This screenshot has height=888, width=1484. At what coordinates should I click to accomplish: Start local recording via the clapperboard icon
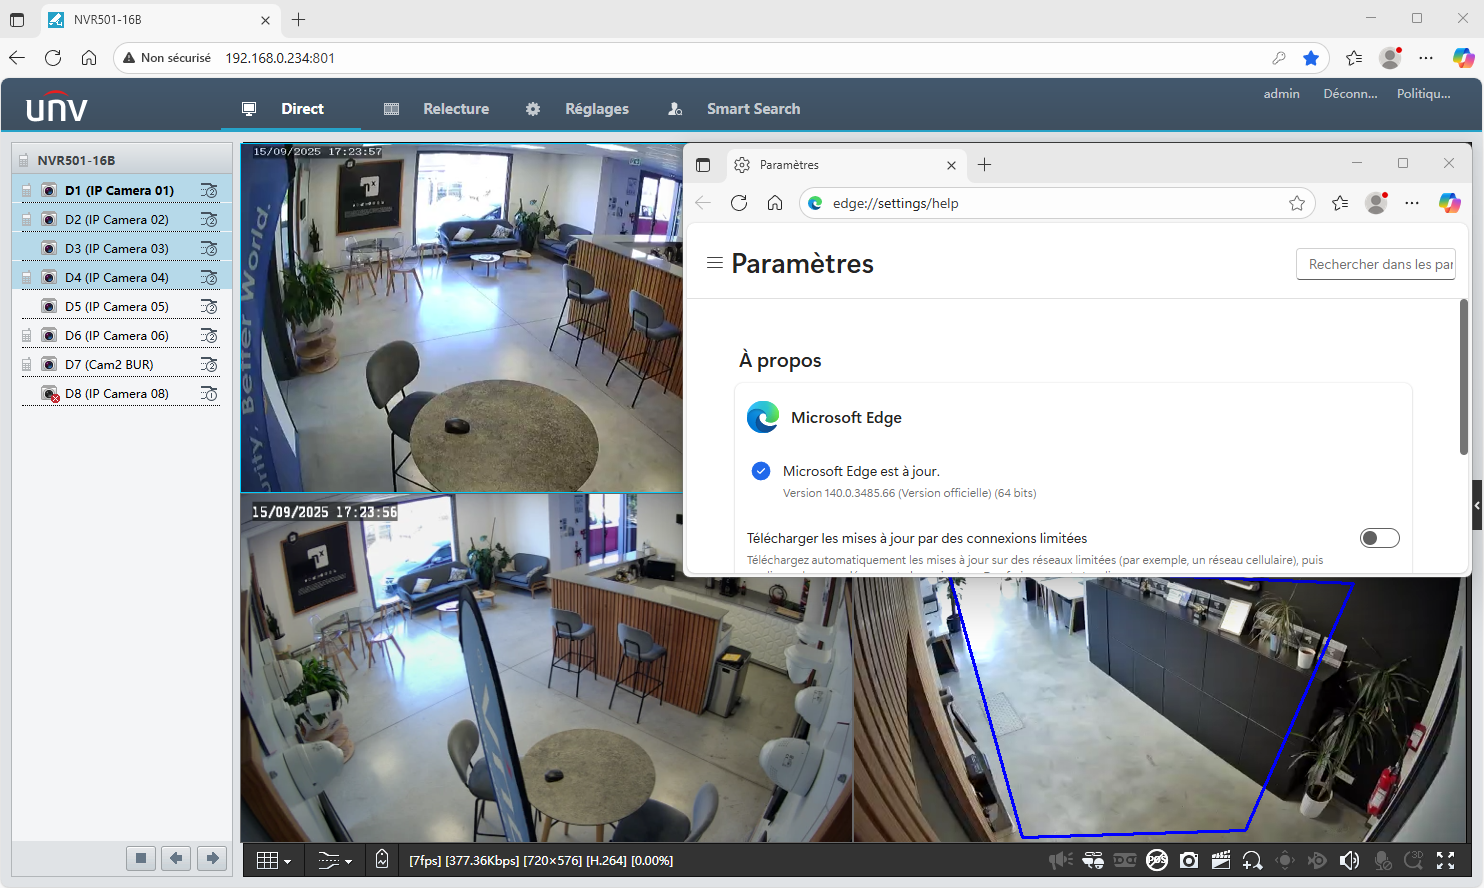point(1221,860)
